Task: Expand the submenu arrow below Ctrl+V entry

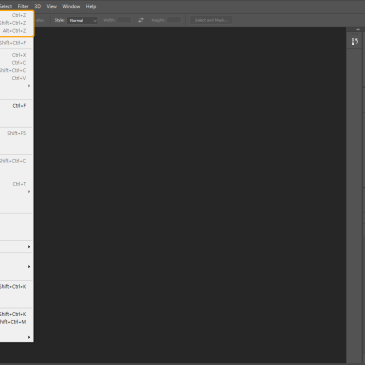Action: click(29, 86)
